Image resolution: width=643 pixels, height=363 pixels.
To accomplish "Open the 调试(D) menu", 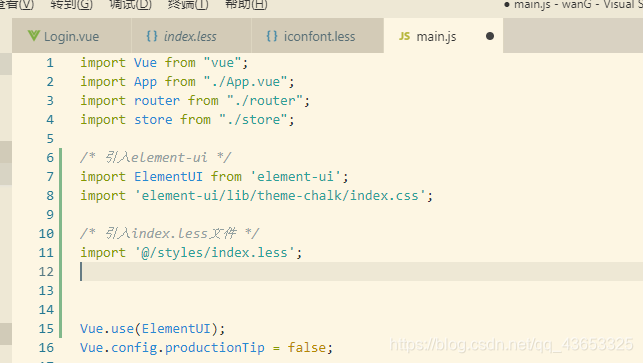I will (x=131, y=5).
